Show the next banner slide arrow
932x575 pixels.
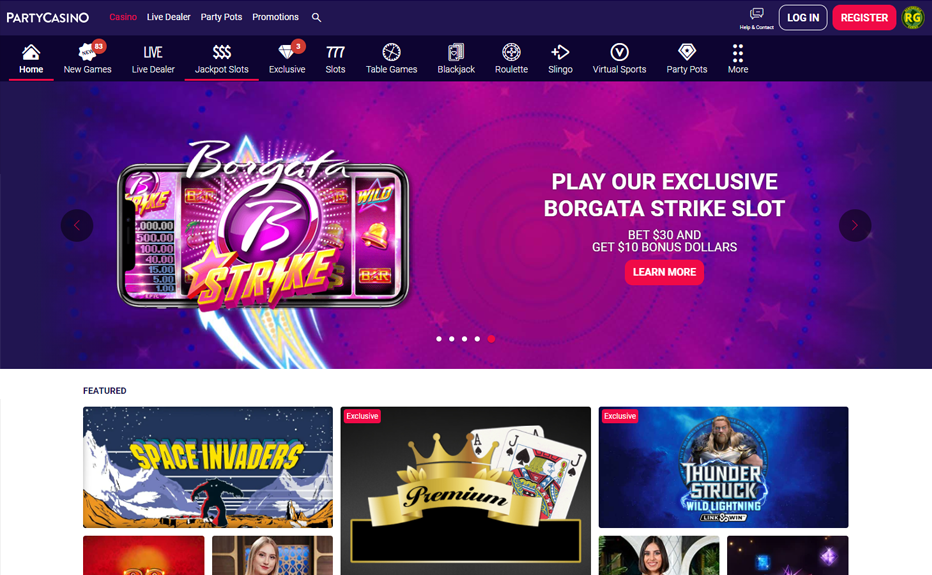pyautogui.click(x=855, y=225)
